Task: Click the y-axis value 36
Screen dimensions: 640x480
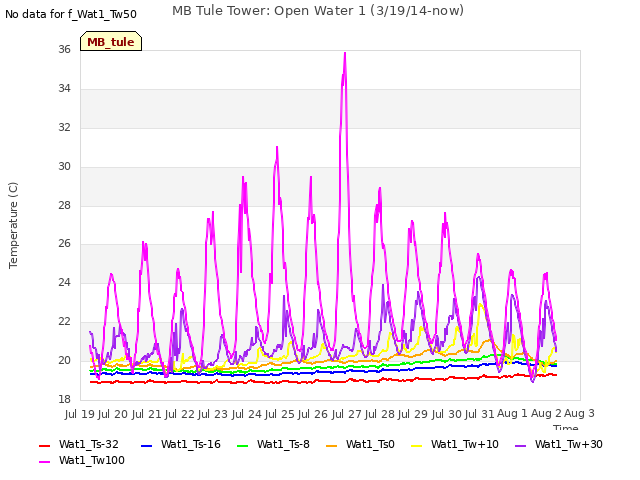Action: (64, 49)
